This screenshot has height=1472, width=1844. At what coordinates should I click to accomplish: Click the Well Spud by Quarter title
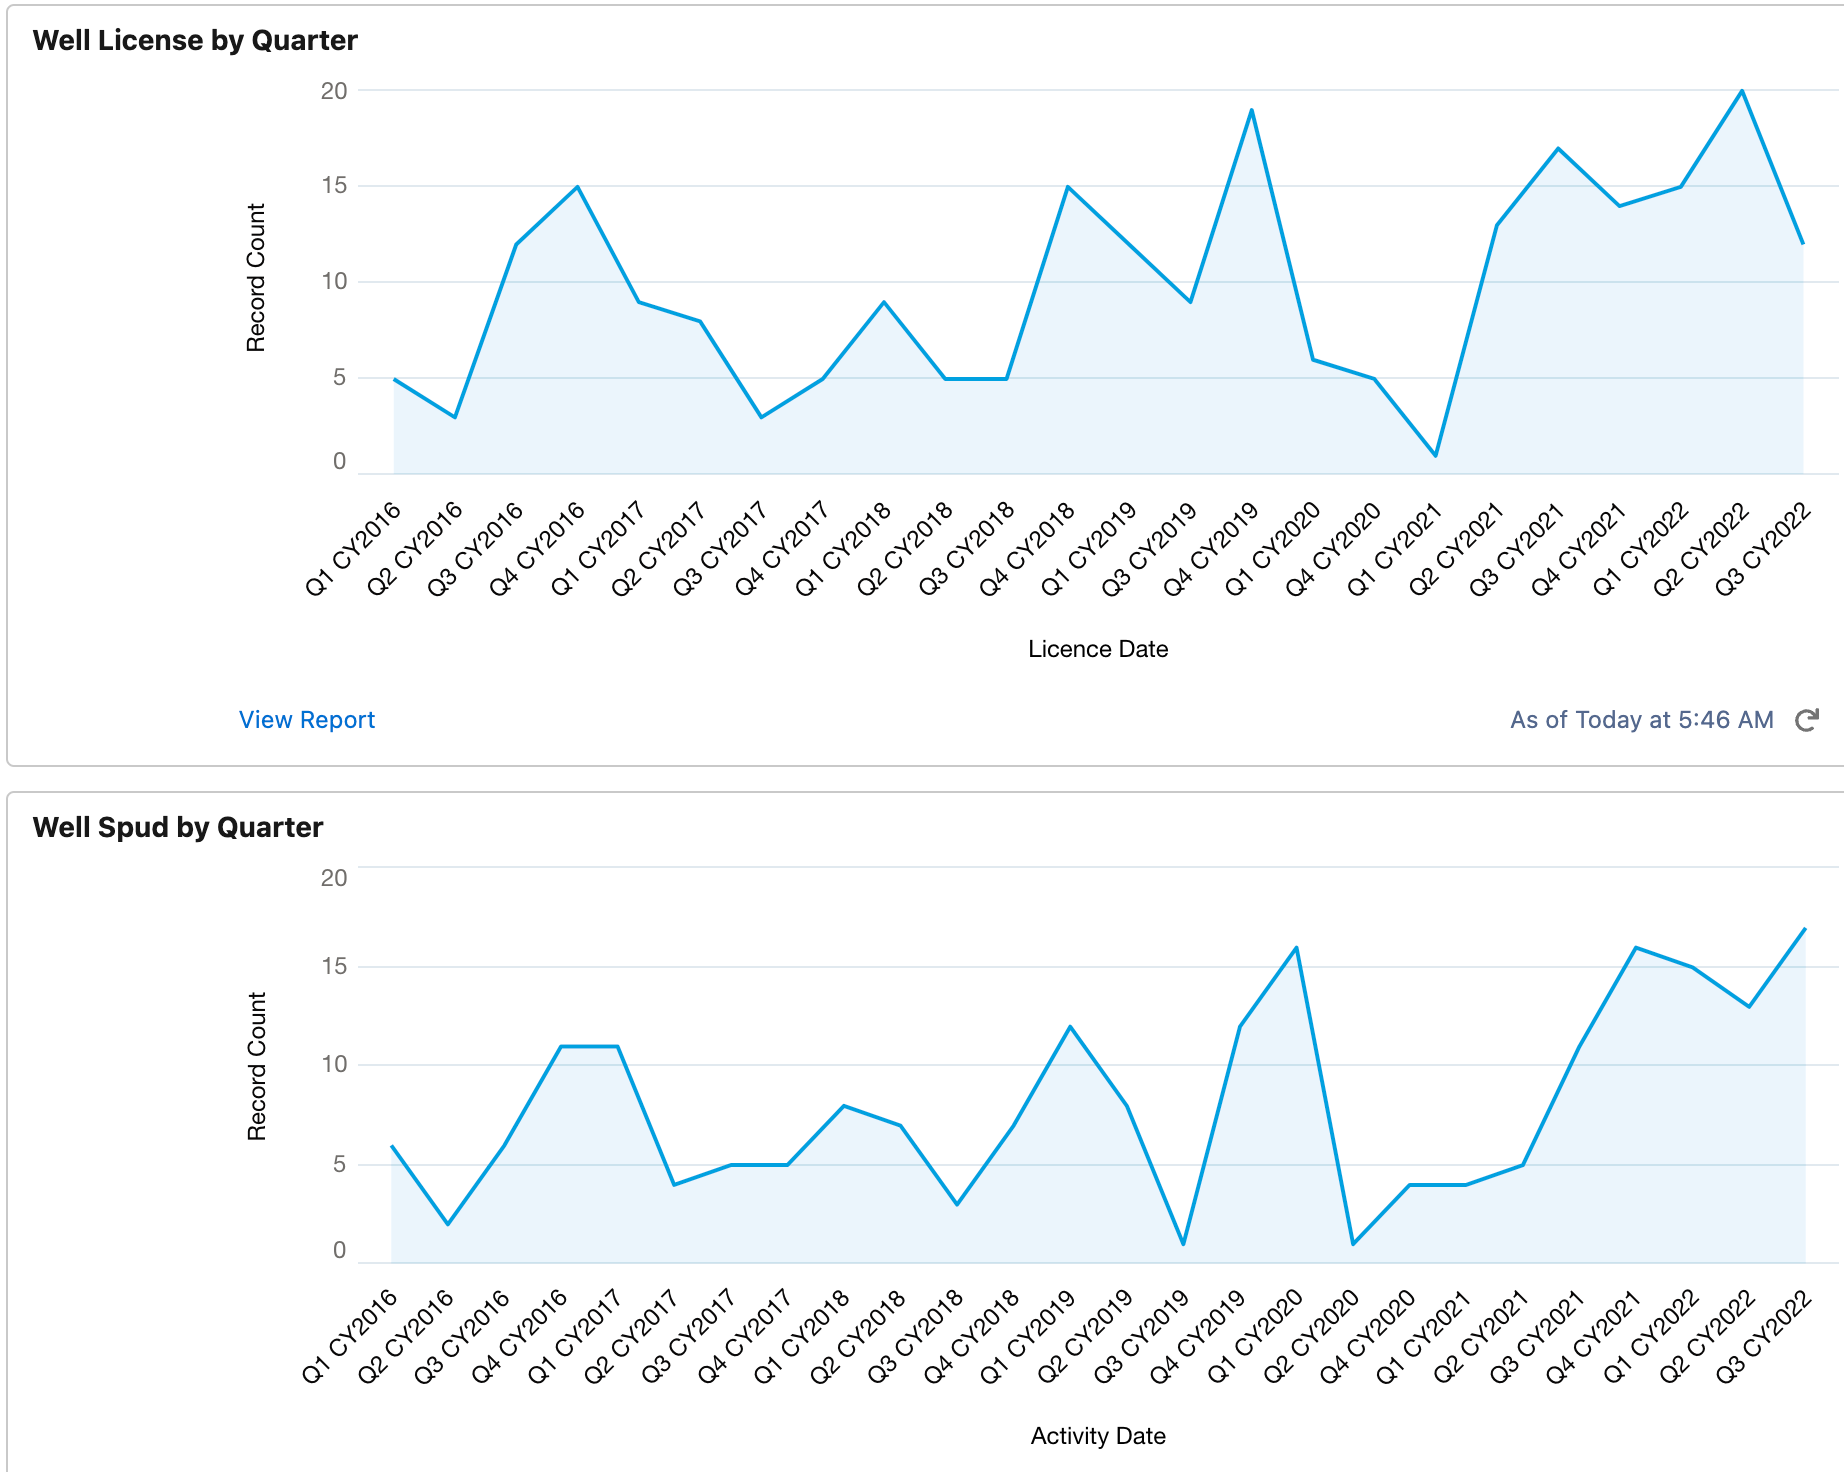point(178,827)
